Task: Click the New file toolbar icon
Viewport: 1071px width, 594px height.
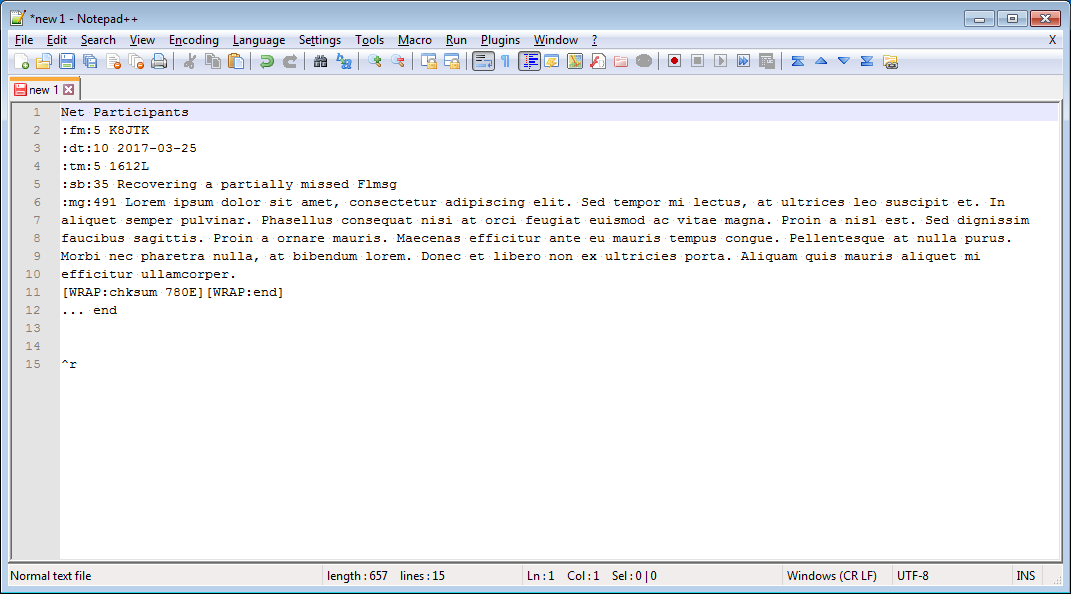Action: point(21,61)
